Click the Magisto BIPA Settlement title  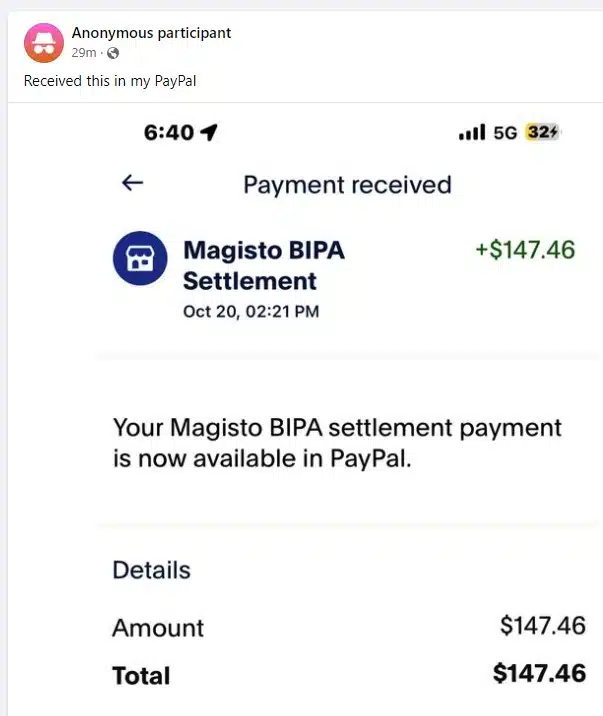pos(263,265)
